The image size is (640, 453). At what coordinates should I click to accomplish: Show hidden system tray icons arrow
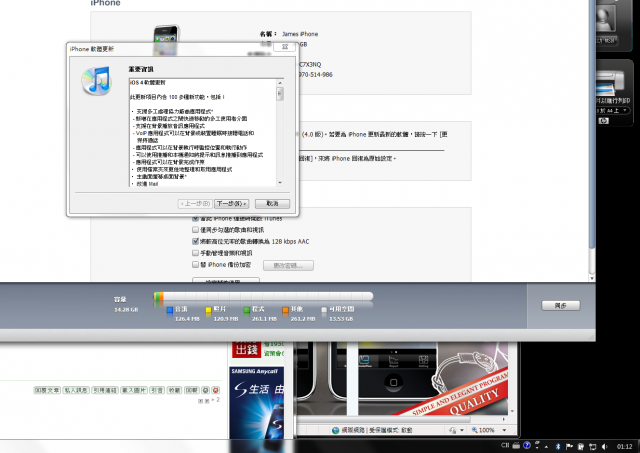point(546,447)
